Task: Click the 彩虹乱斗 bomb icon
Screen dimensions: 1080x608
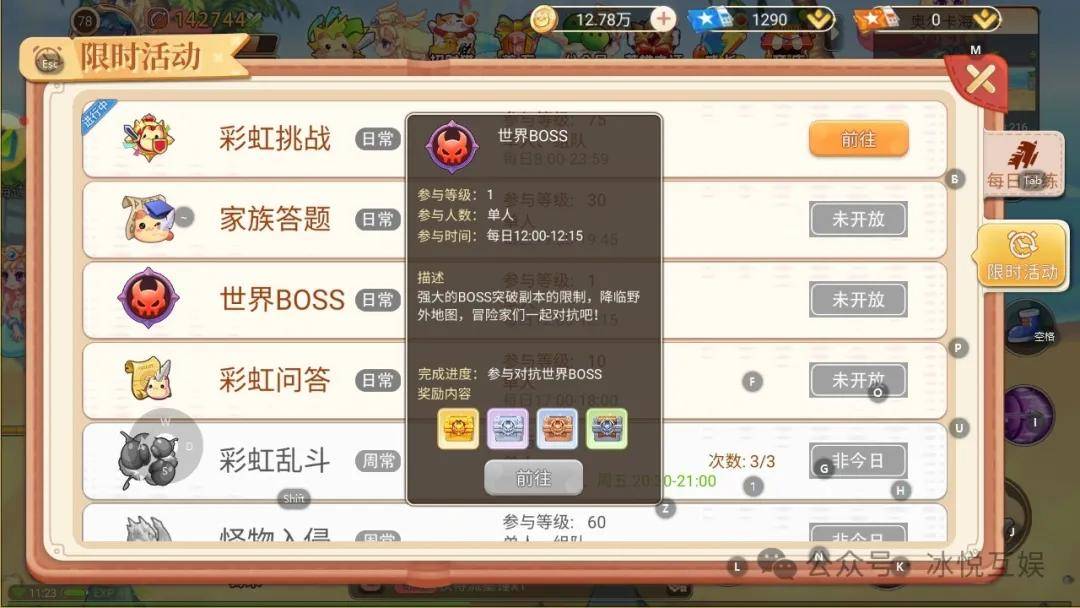Action: click(148, 457)
